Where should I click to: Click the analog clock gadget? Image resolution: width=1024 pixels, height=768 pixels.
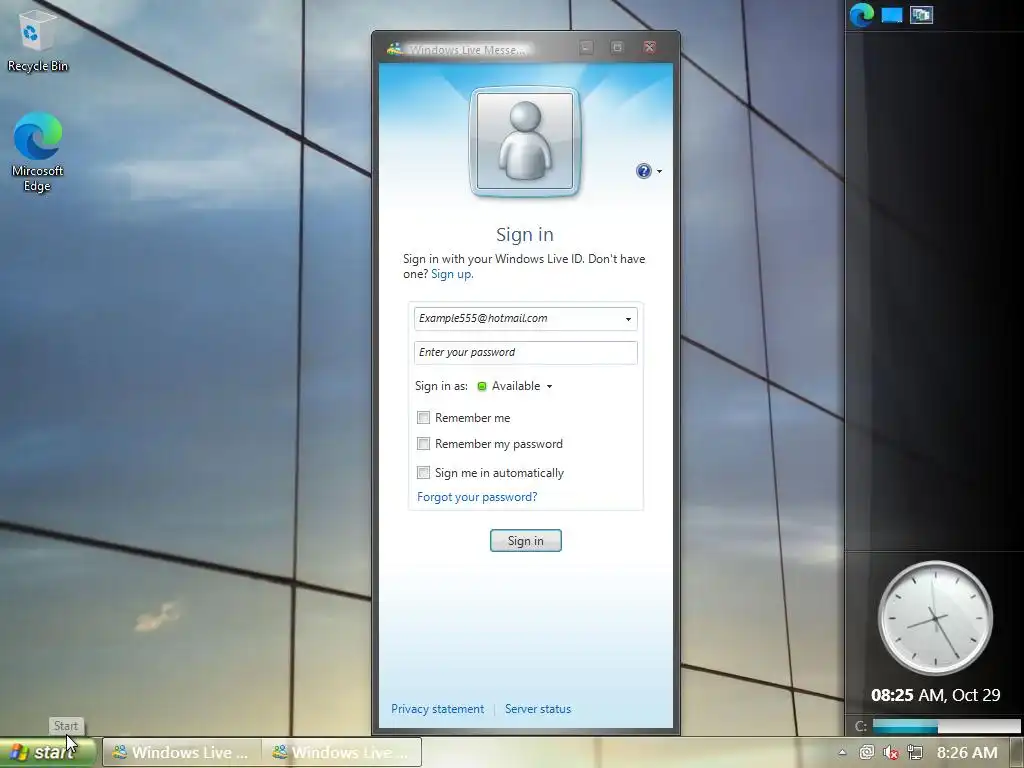tap(935, 618)
